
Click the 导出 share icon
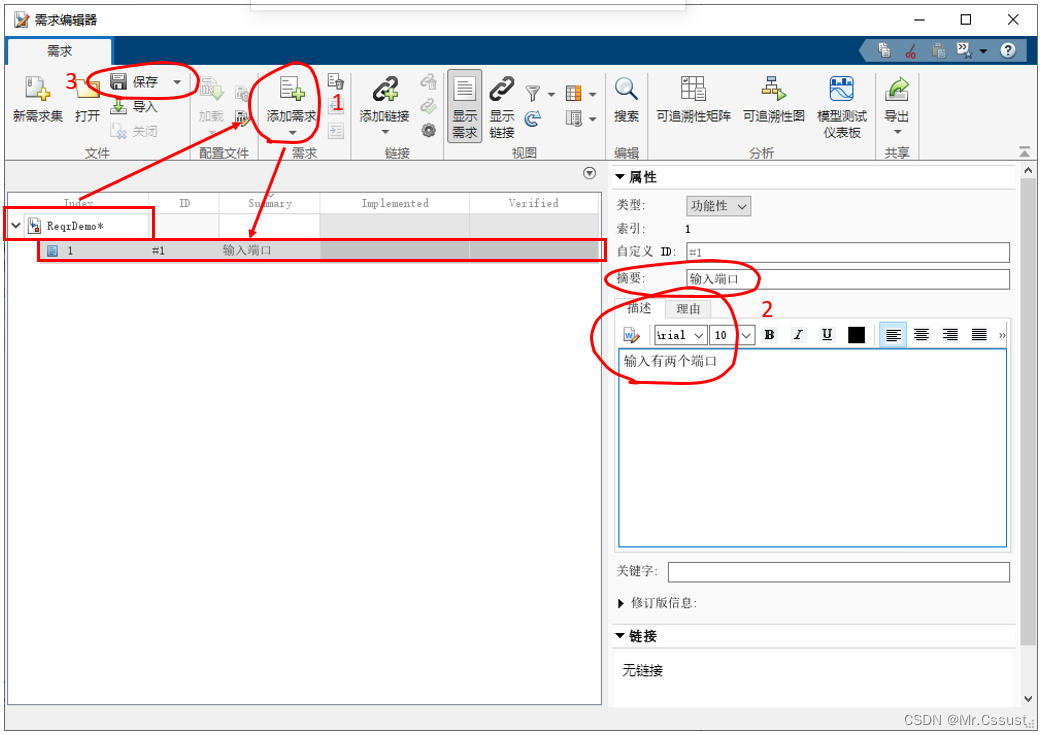pos(897,90)
